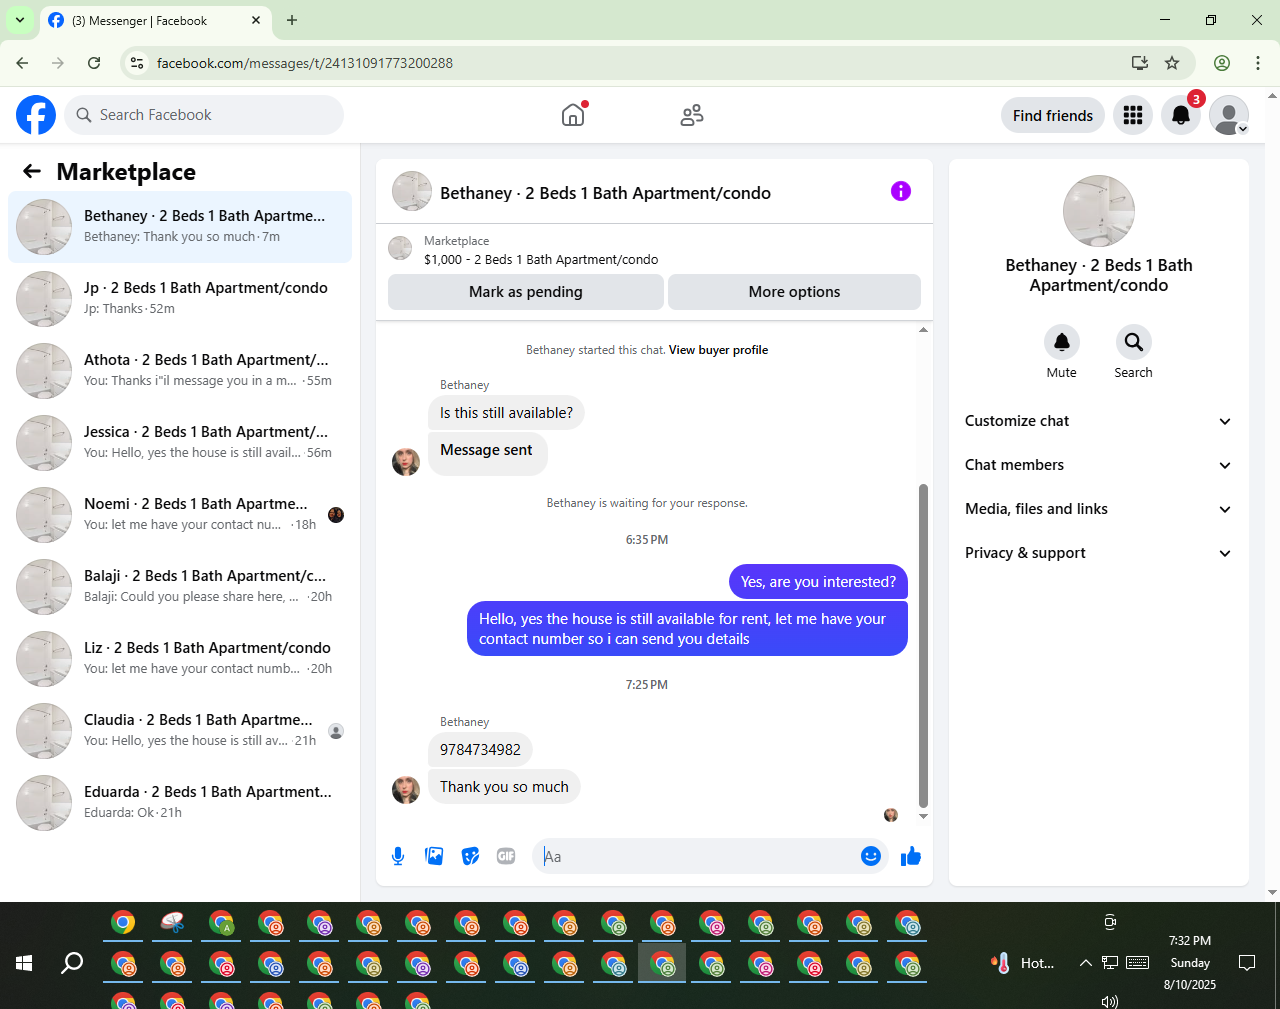Expand Privacy & support section
Image resolution: width=1280 pixels, height=1009 pixels.
click(1098, 553)
